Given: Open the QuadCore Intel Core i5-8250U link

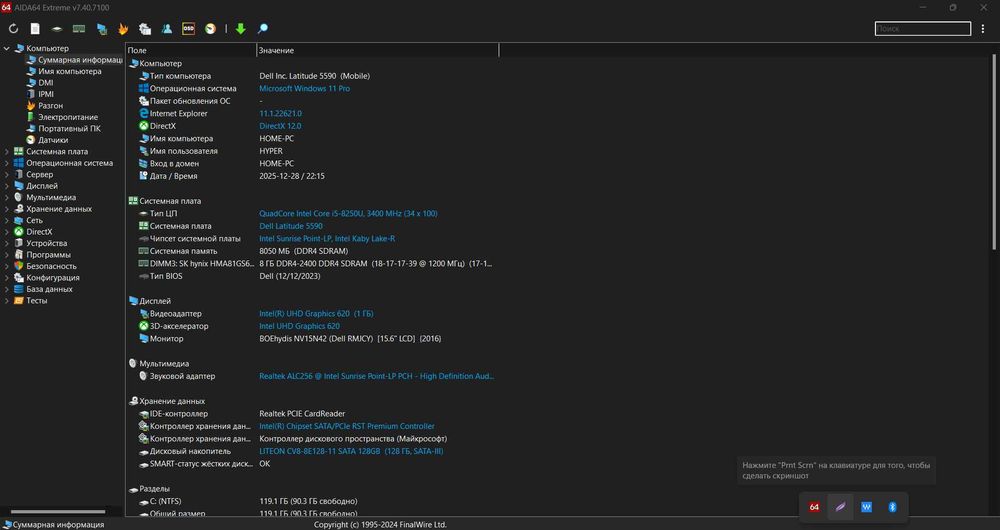Looking at the screenshot, I should pyautogui.click(x=348, y=214).
